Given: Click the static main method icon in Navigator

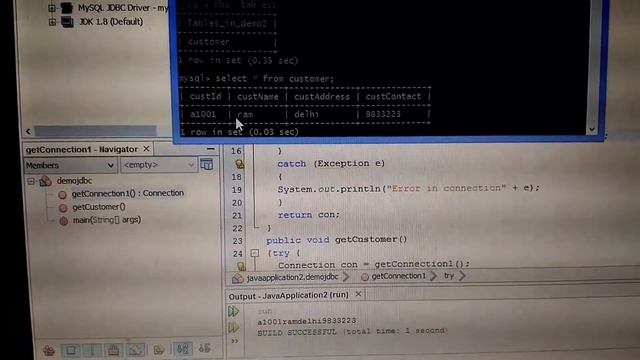Looking at the screenshot, I should 63,221.
